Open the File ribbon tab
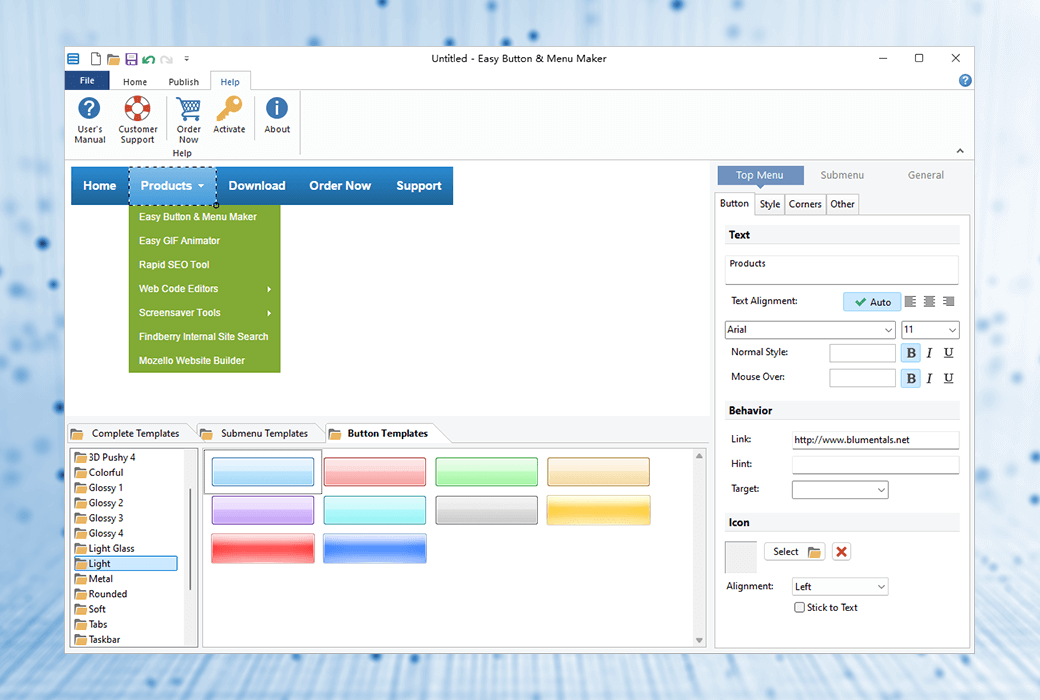 87,80
